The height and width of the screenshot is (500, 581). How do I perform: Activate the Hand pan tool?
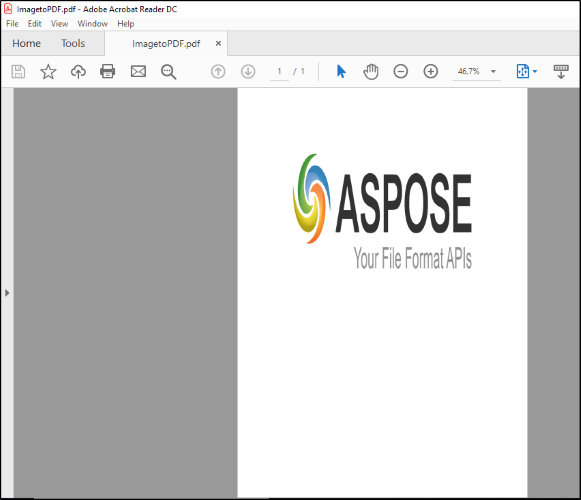(x=371, y=72)
